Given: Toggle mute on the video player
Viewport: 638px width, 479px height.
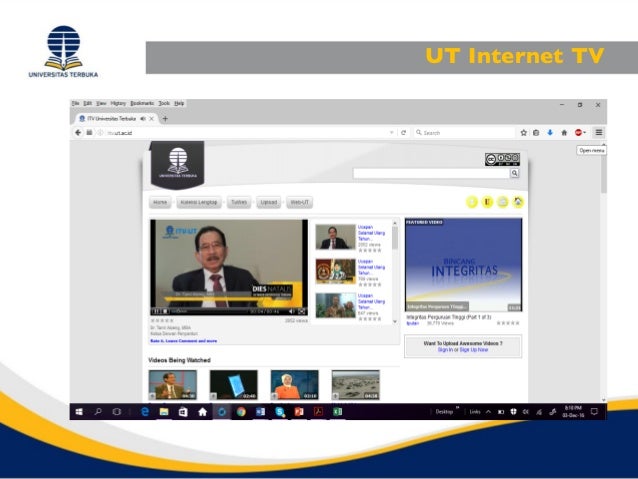Looking at the screenshot, I should pyautogui.click(x=291, y=311).
